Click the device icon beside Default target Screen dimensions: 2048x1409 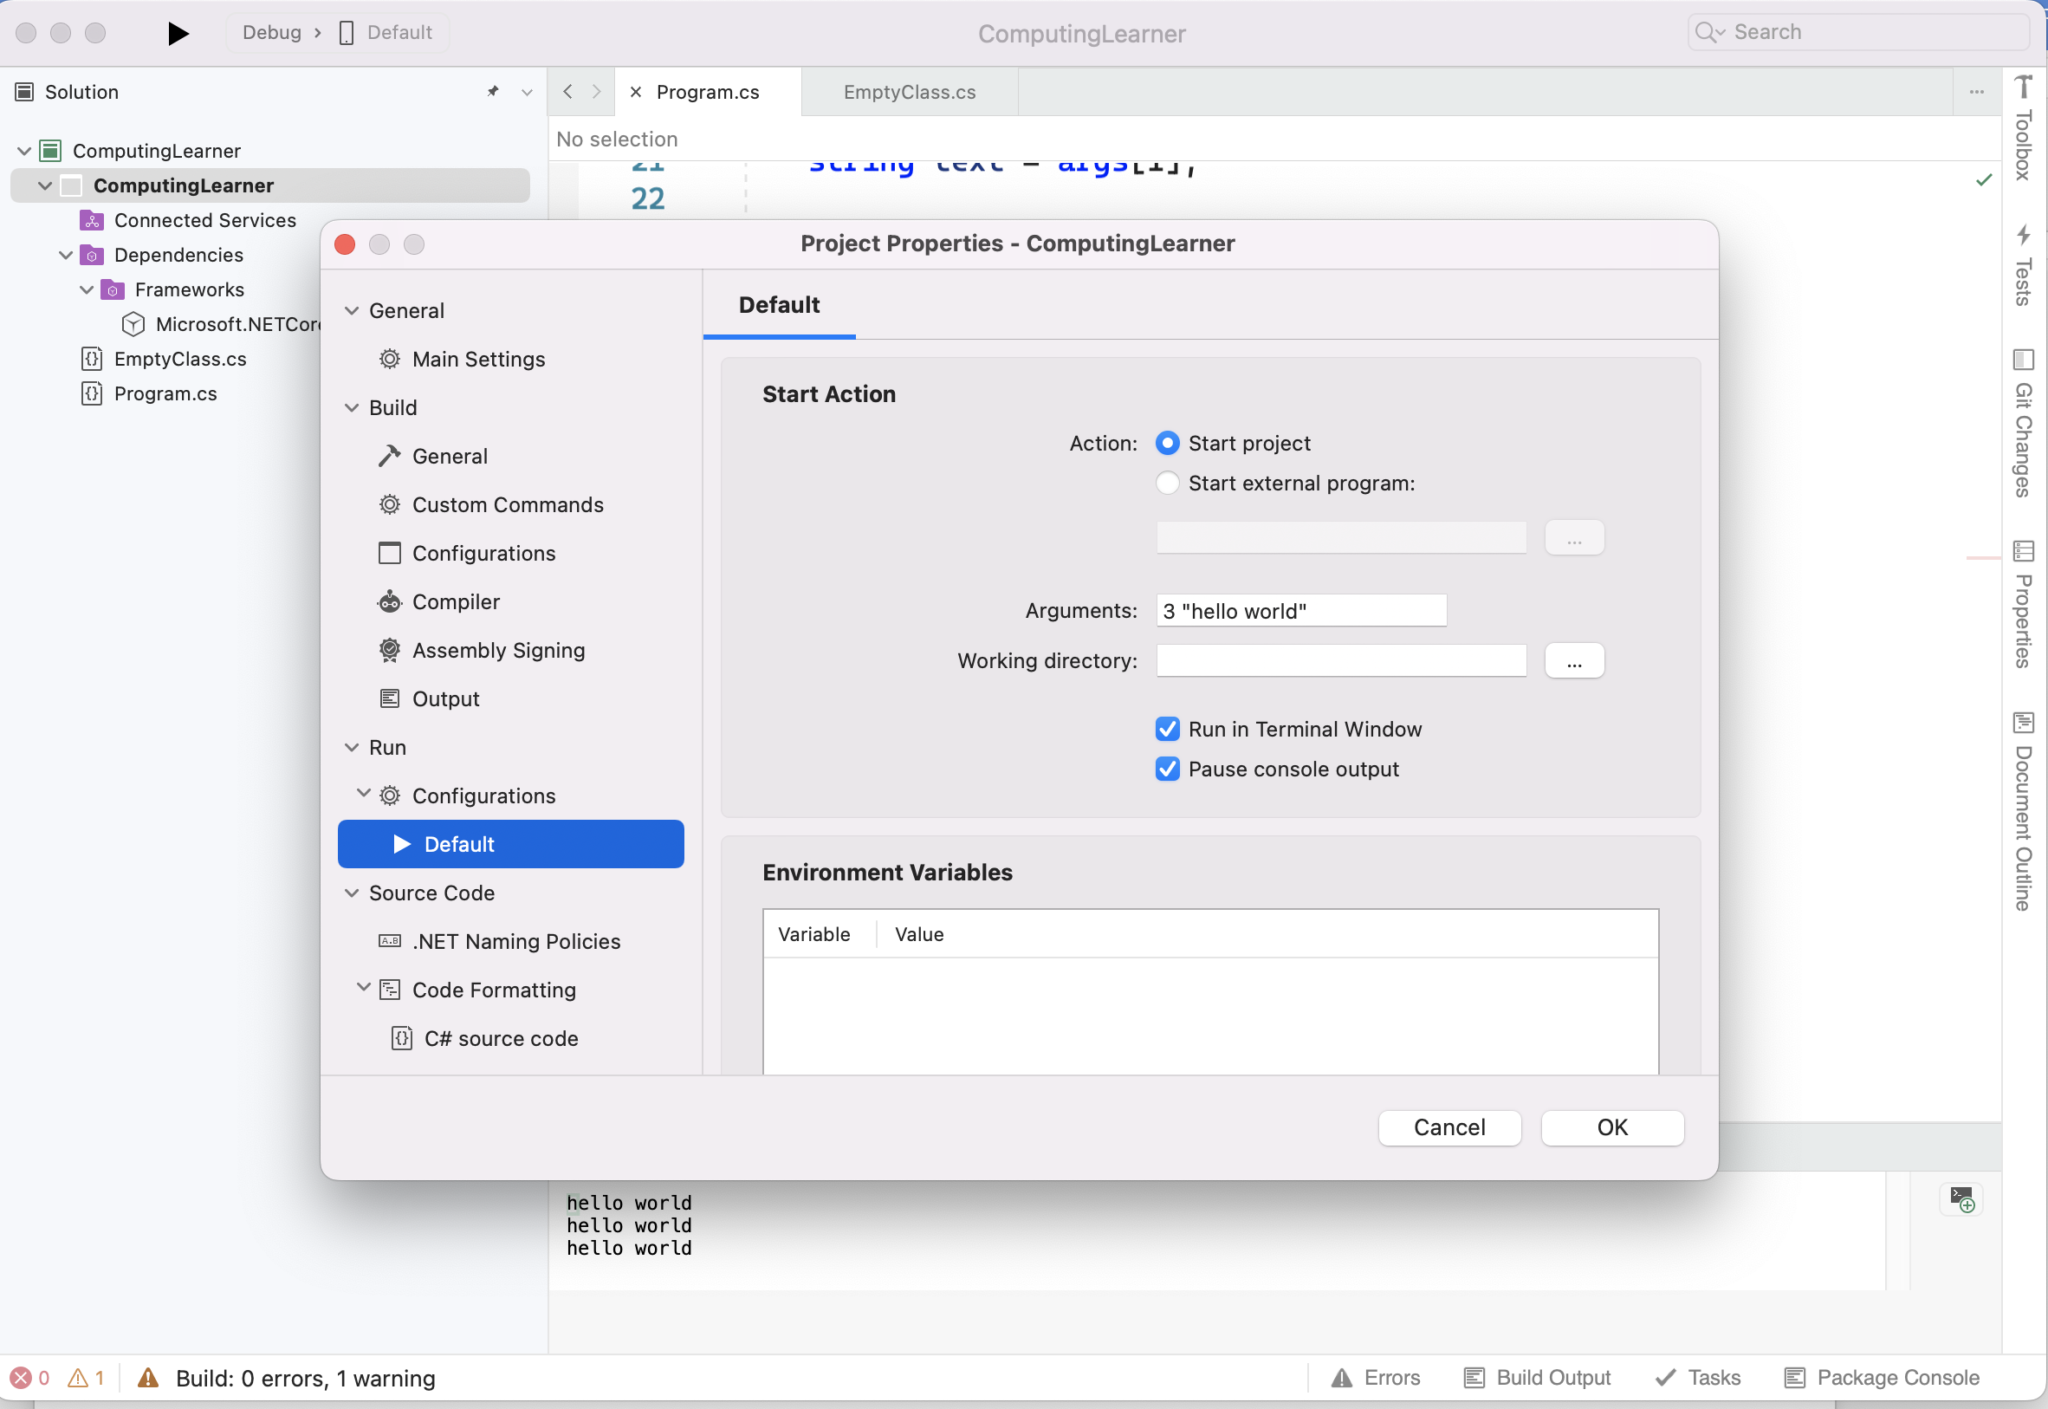(346, 33)
